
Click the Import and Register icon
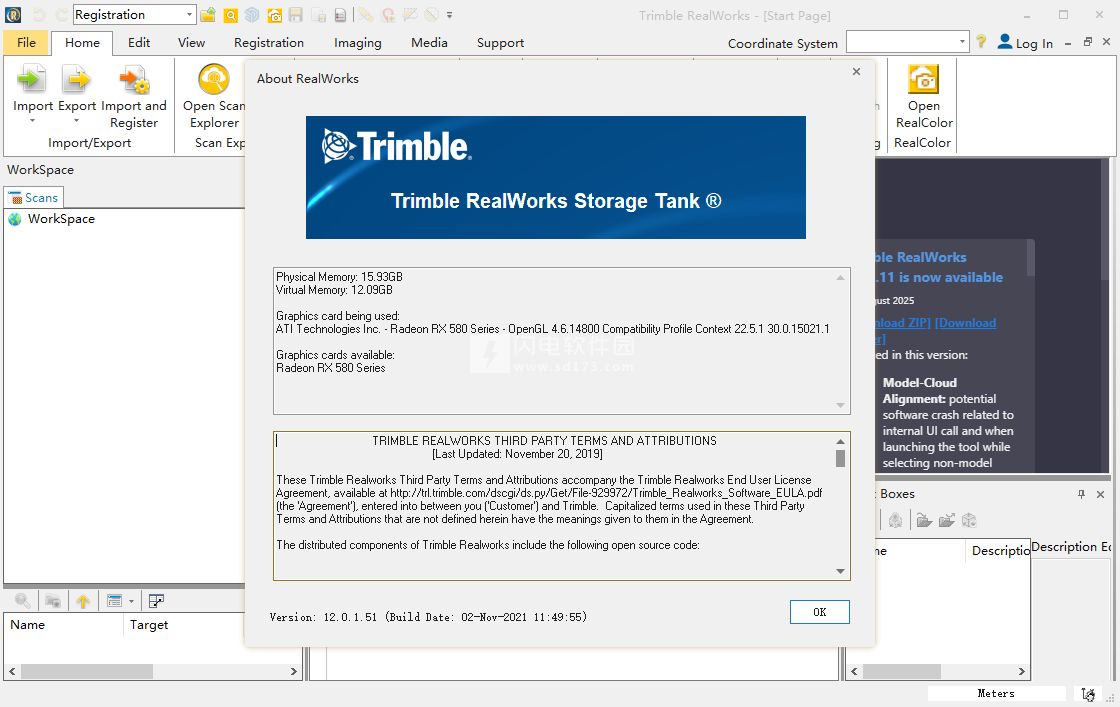(x=134, y=81)
